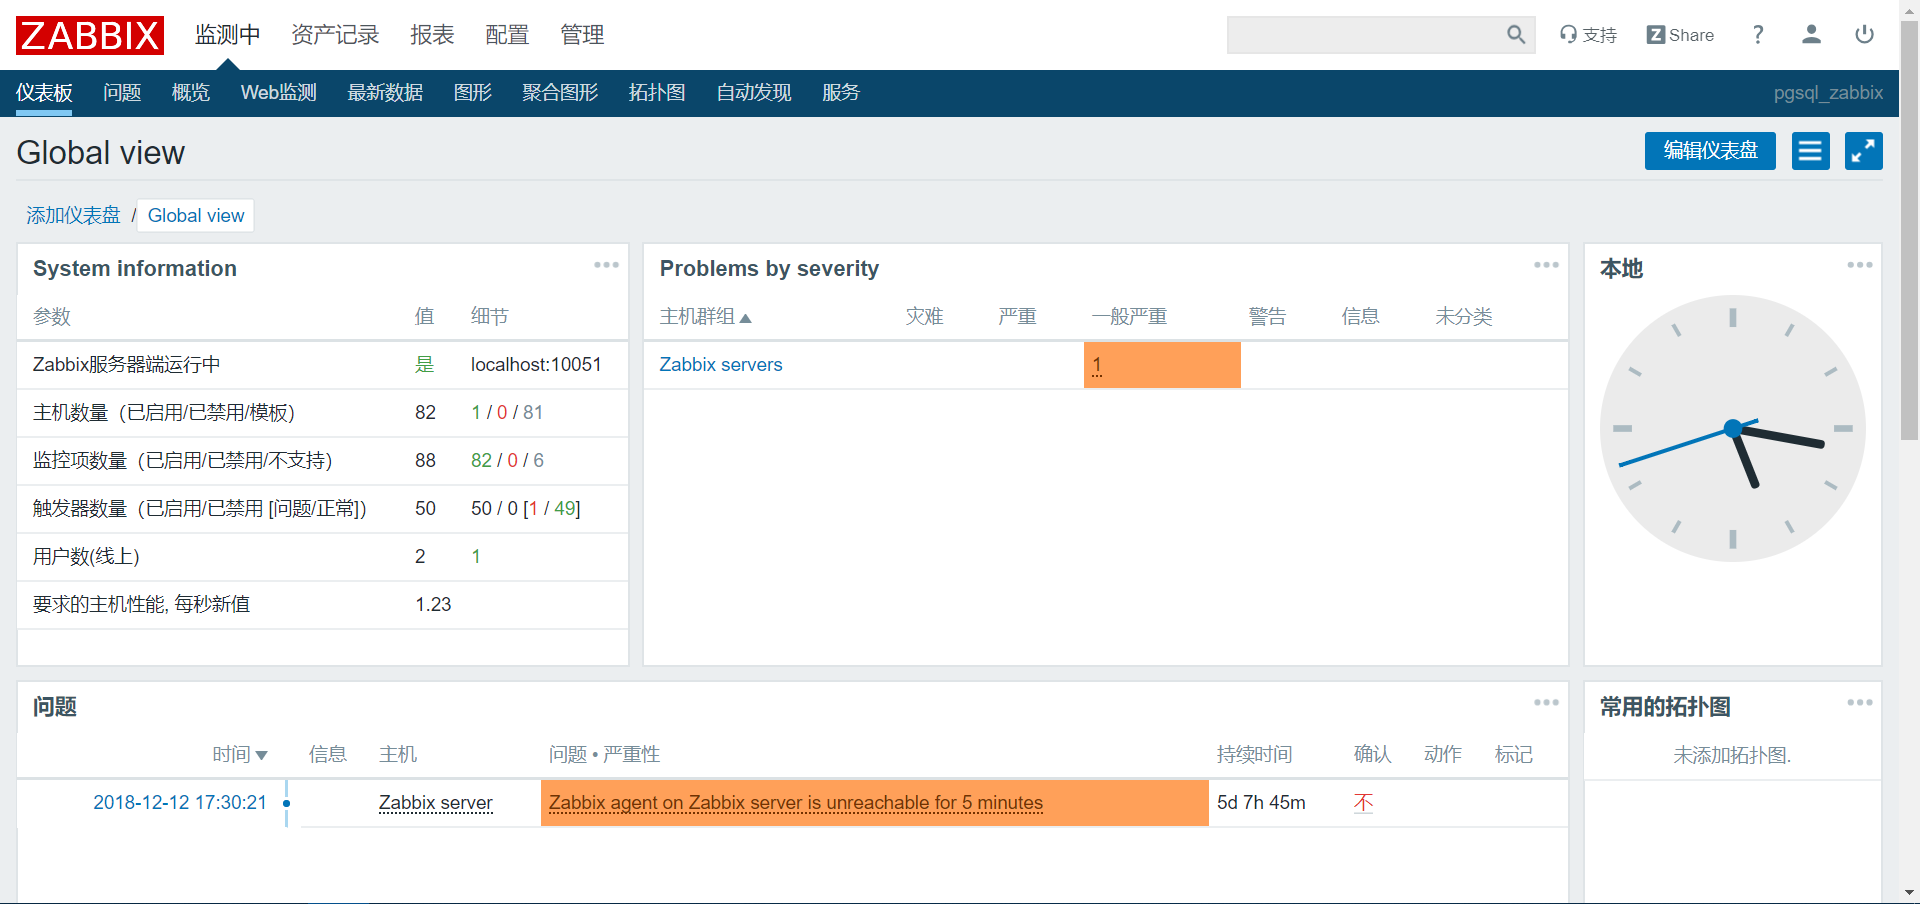1920x904 pixels.
Task: Select the 仪表板 submenu tab
Action: tap(44, 93)
